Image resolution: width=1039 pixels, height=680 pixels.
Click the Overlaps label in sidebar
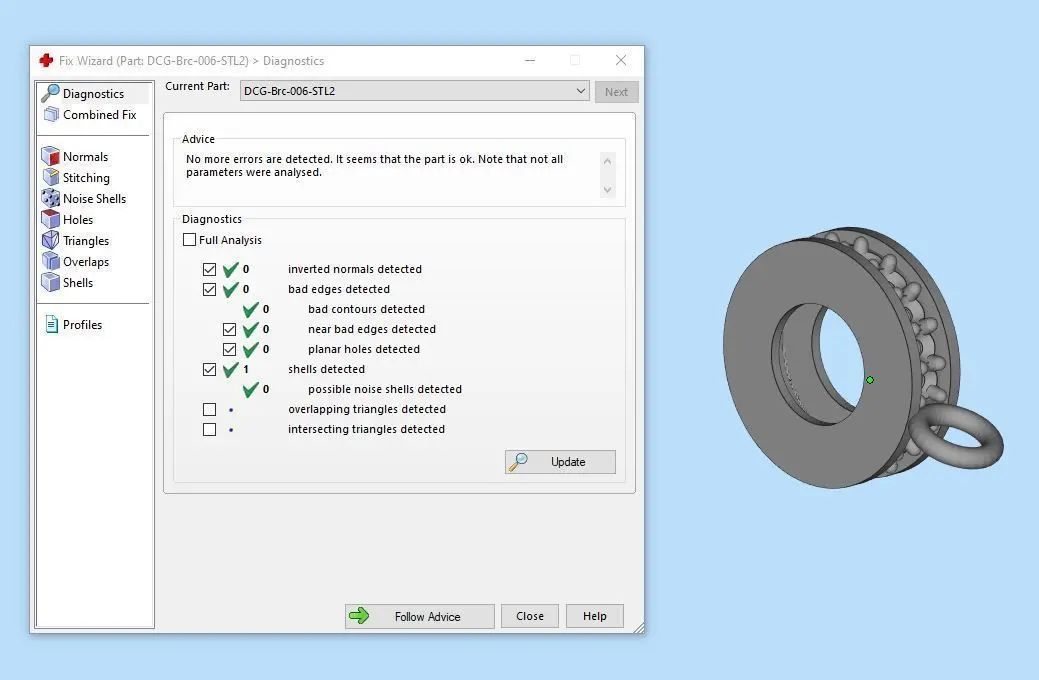click(85, 262)
